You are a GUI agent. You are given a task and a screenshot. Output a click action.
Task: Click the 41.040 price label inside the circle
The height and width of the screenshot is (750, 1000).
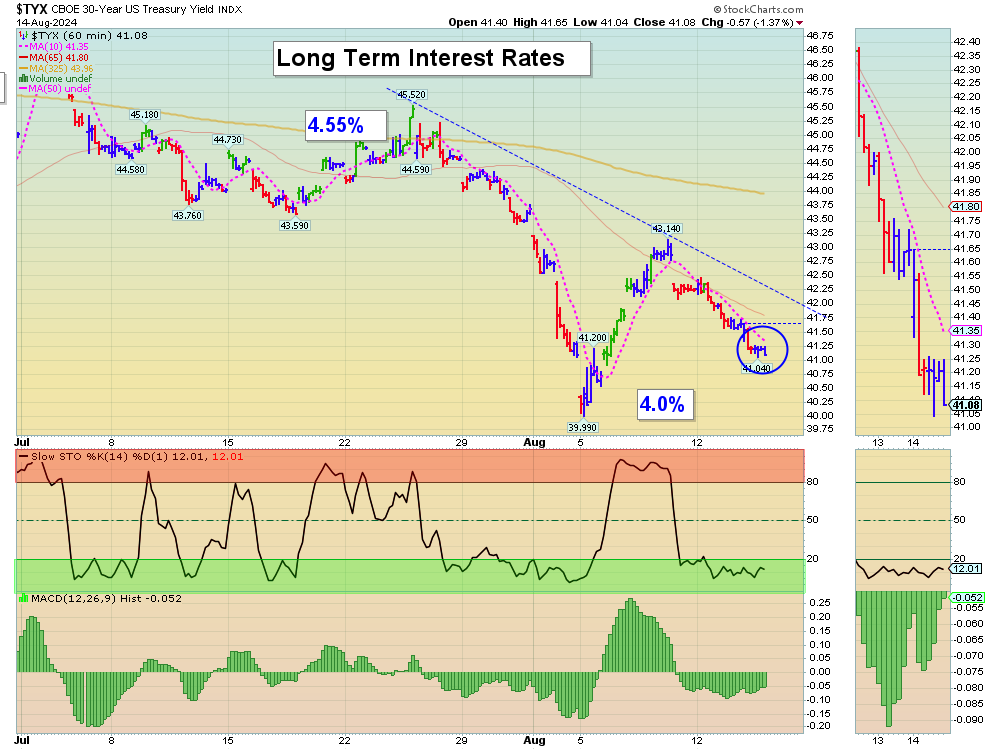click(756, 368)
